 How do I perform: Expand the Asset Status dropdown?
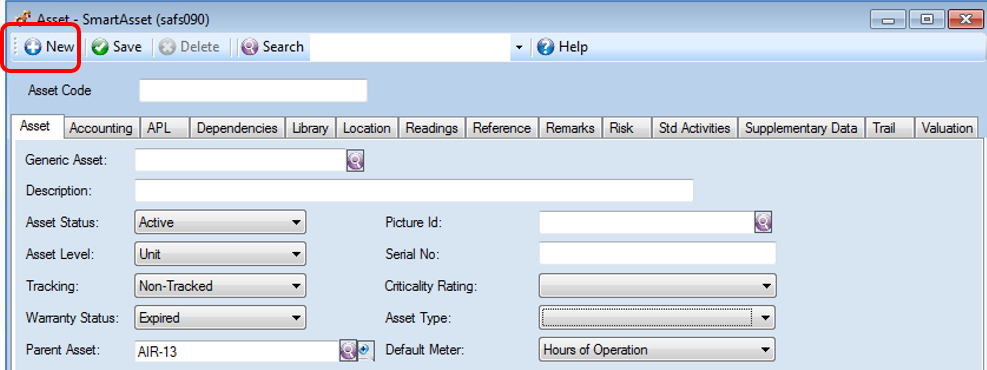point(220,222)
